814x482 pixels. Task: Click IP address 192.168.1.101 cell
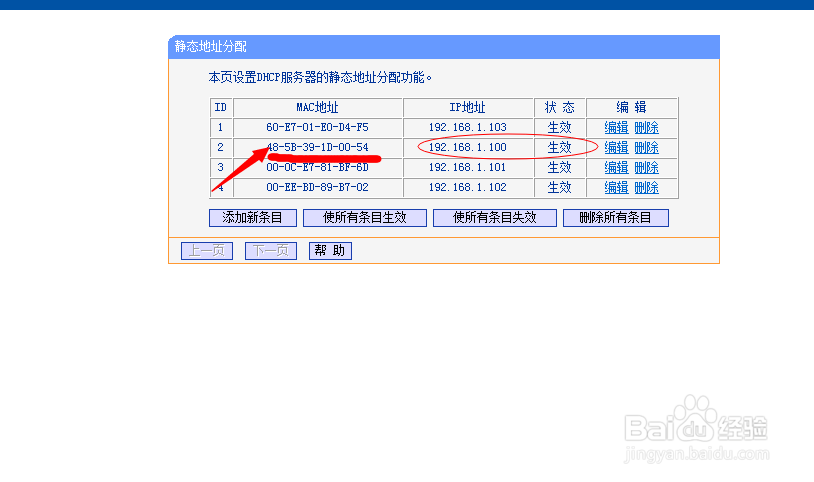pyautogui.click(x=468, y=167)
